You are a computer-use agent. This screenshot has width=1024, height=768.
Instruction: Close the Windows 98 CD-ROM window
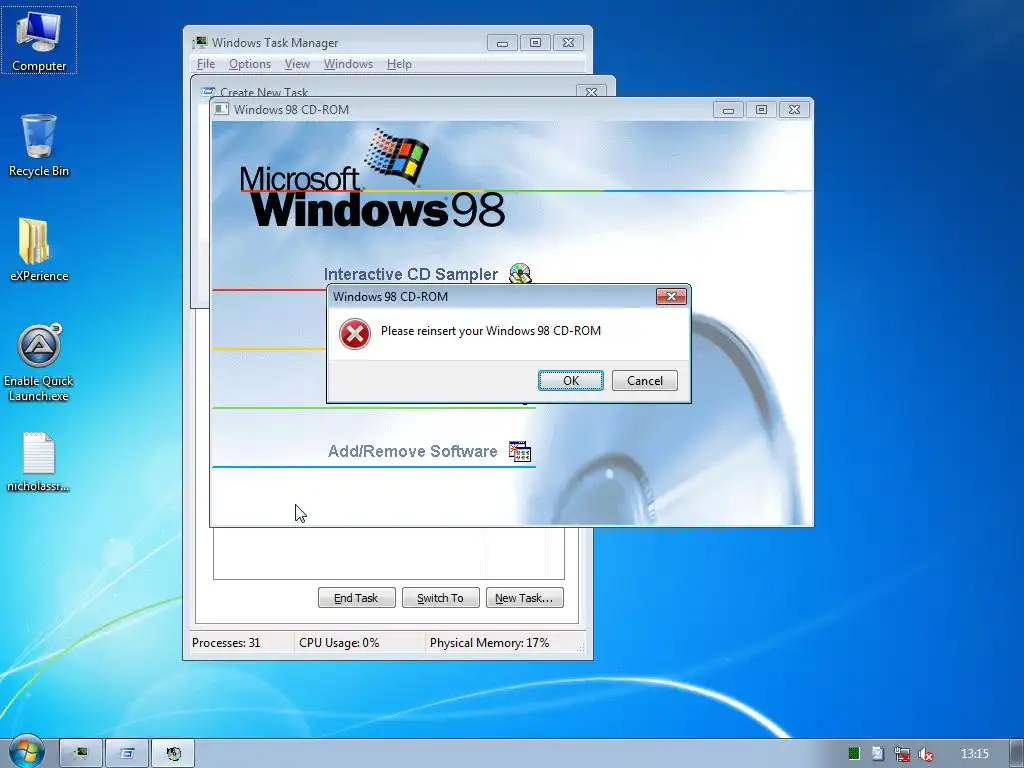[795, 110]
